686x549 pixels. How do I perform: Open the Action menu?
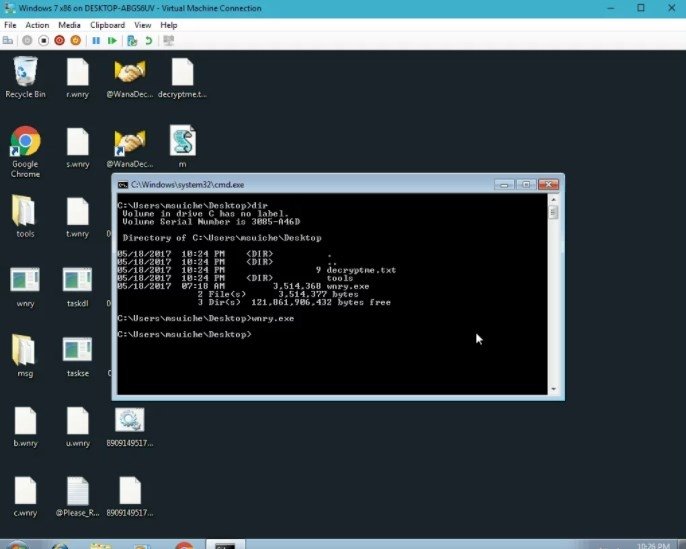[x=37, y=25]
